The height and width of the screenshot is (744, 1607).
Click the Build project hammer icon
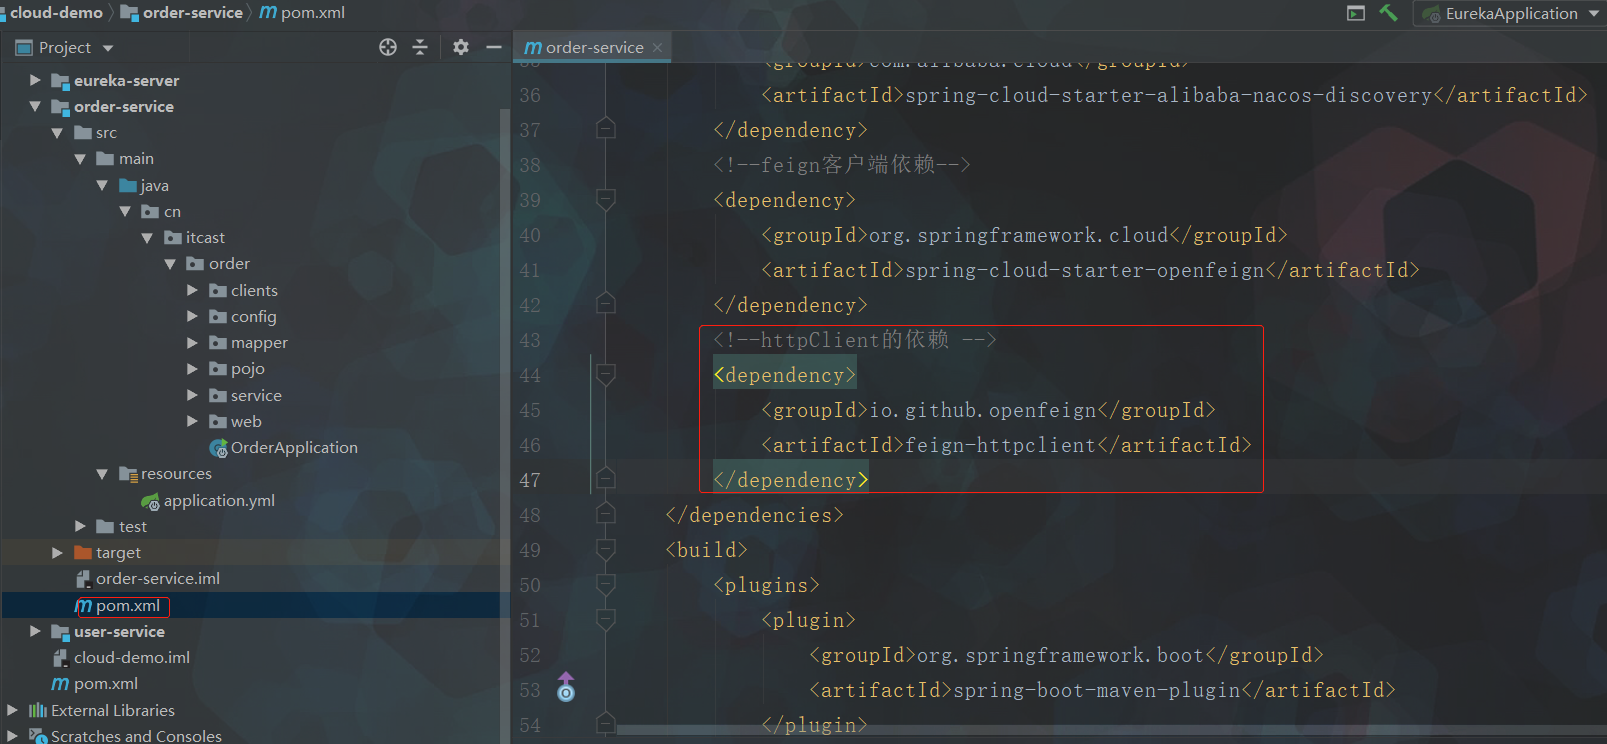(x=1388, y=13)
